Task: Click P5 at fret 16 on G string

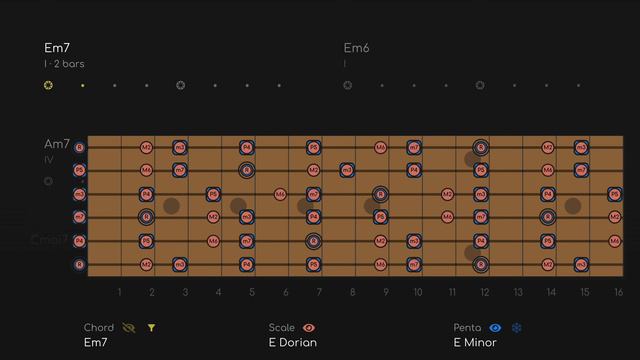Action: [x=615, y=194]
